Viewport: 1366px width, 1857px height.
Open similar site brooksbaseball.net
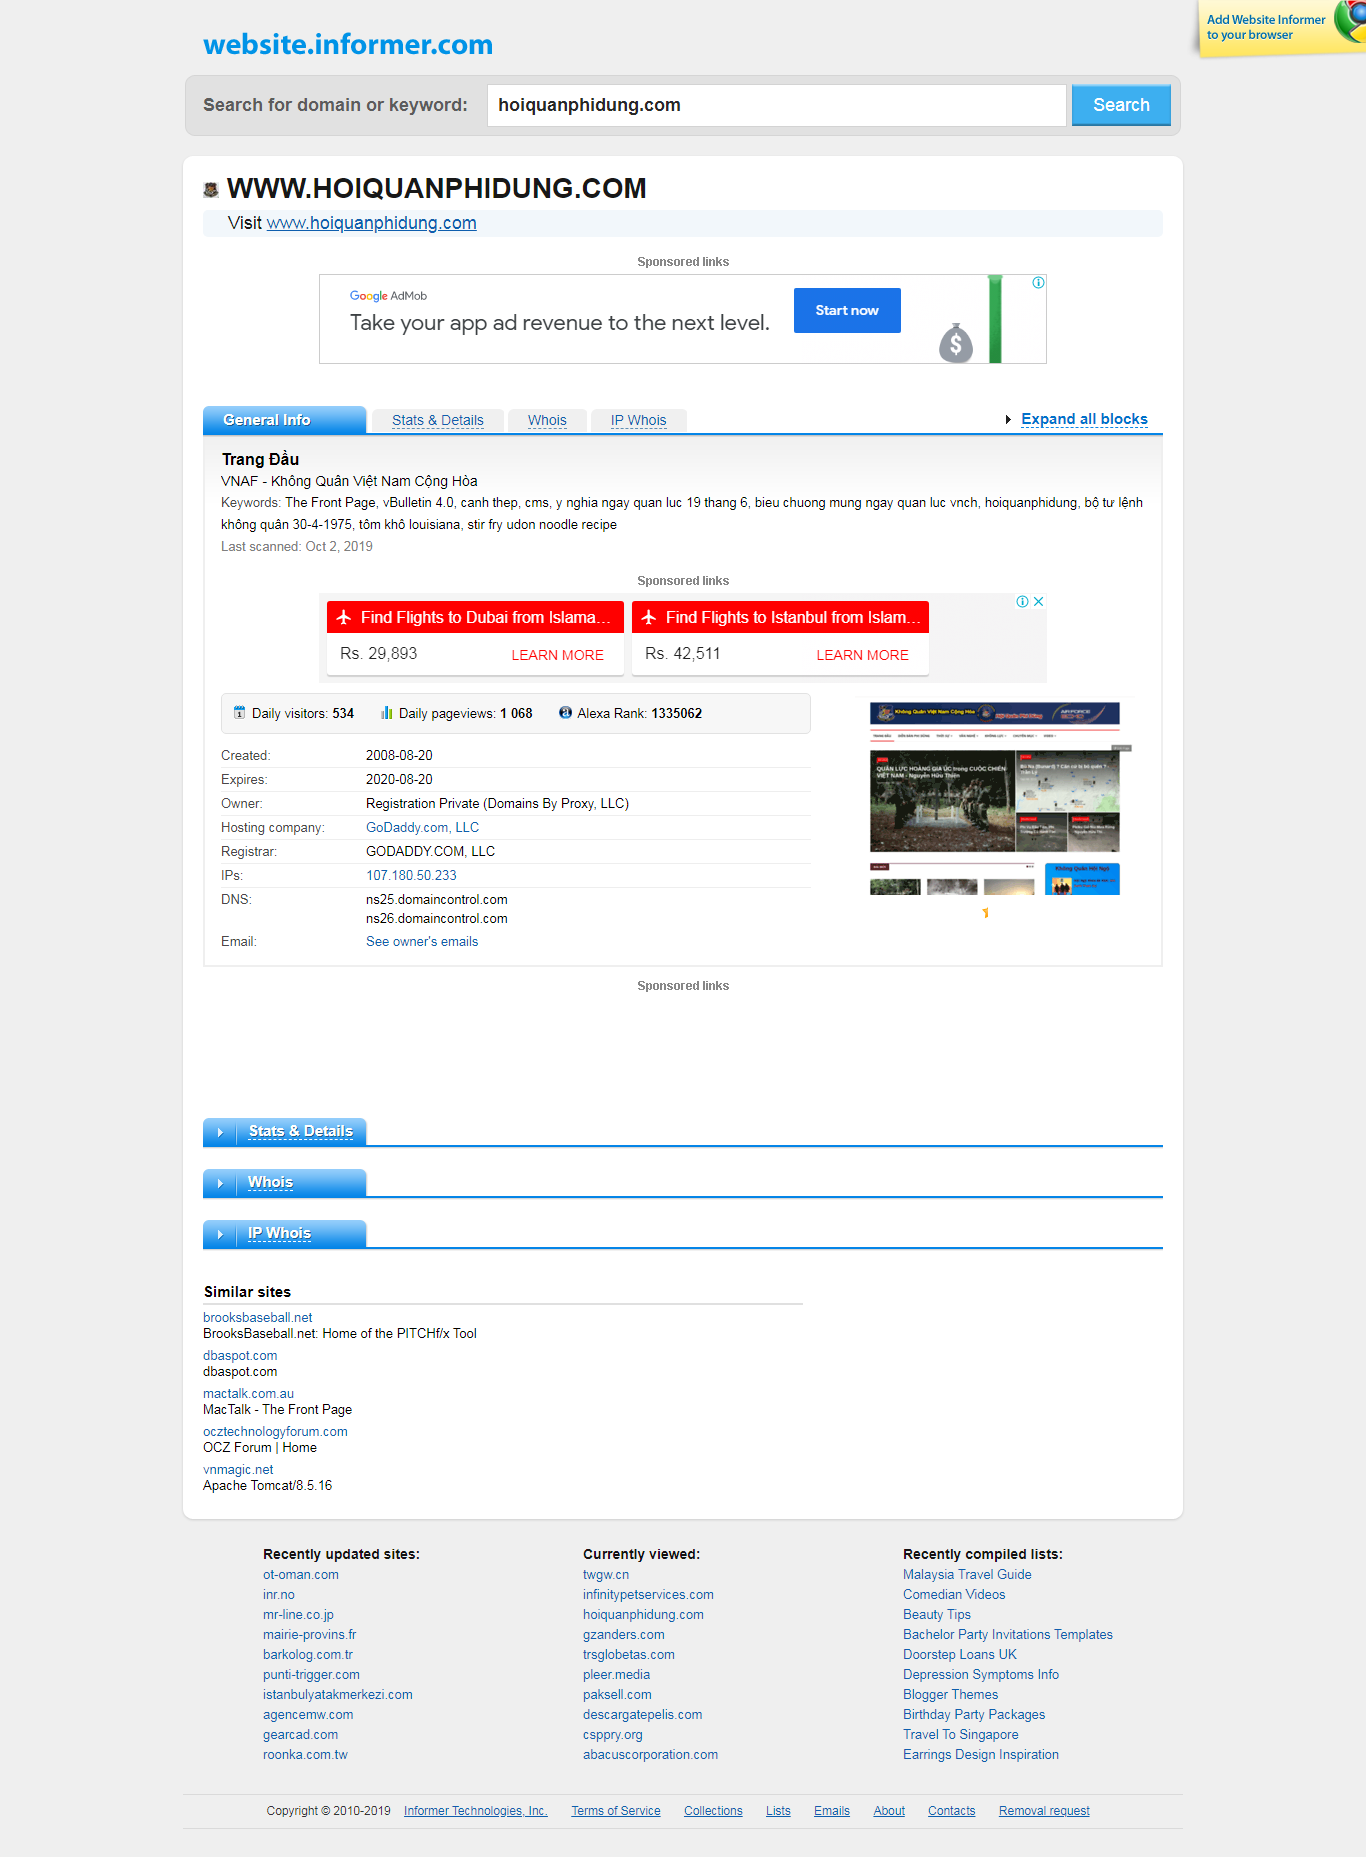tap(257, 1317)
